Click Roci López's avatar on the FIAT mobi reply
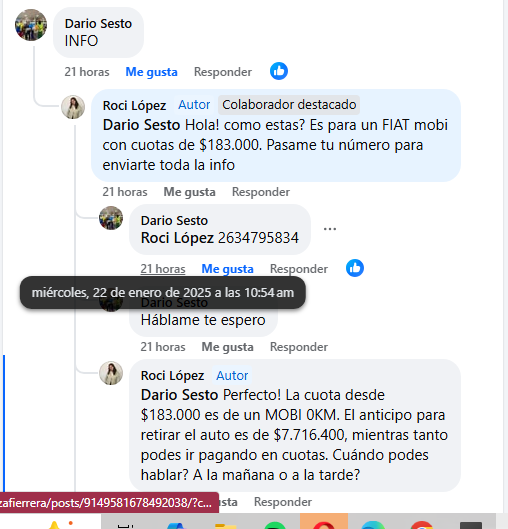The image size is (508, 529). pyautogui.click(x=73, y=107)
